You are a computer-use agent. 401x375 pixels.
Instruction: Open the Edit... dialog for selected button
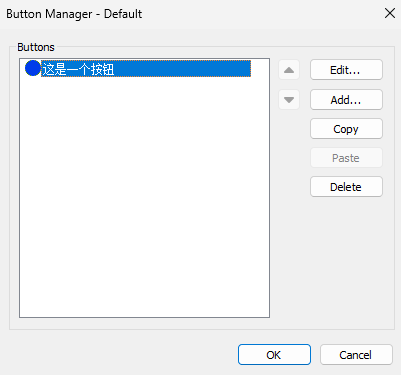click(x=346, y=70)
